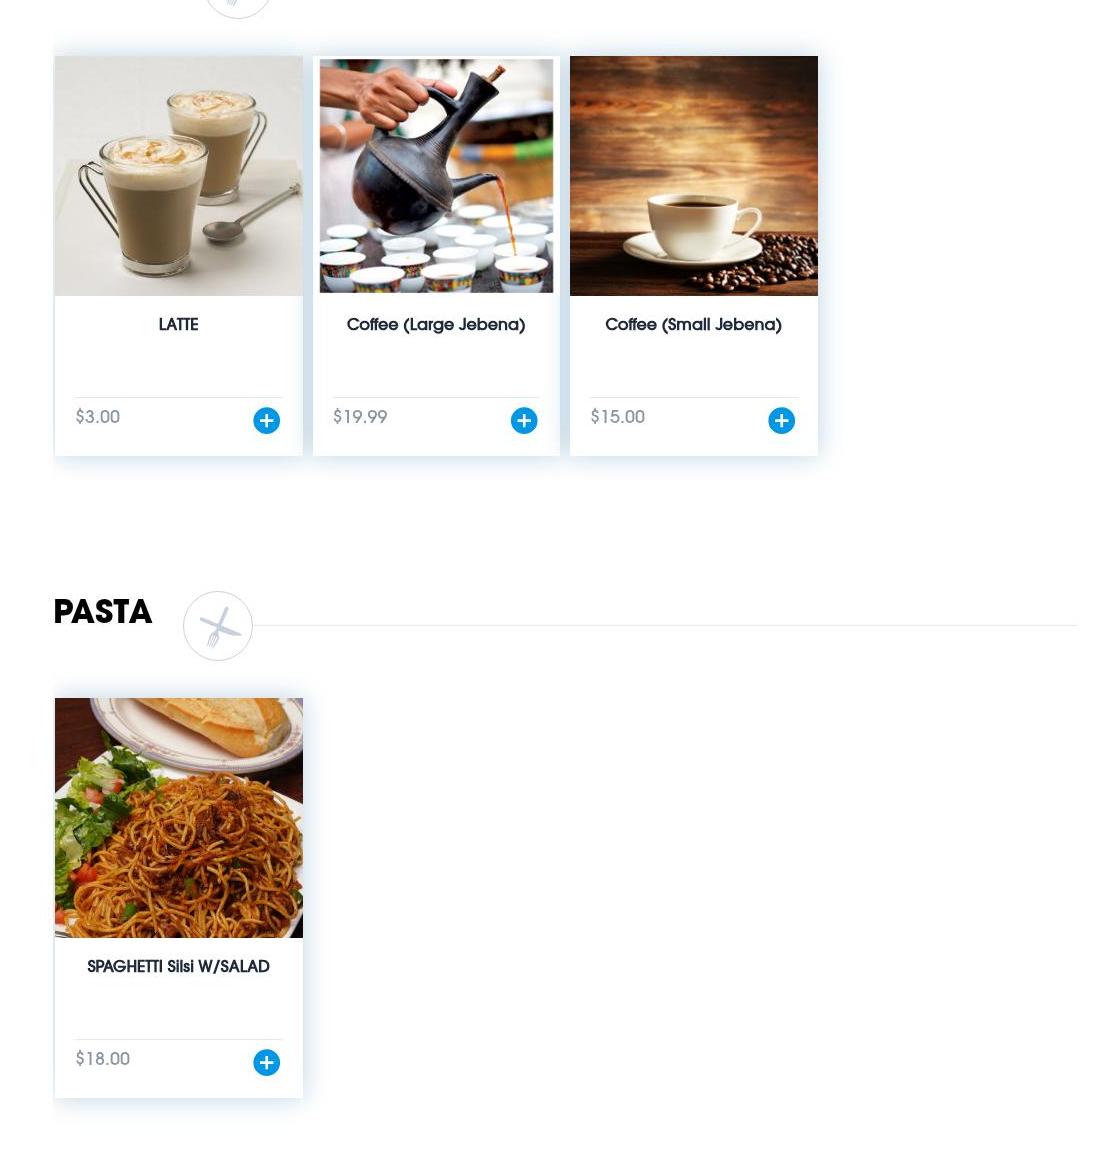The height and width of the screenshot is (1166, 1110).
Task: Open the Coffee (Small Jebena) photo
Action: 694,176
